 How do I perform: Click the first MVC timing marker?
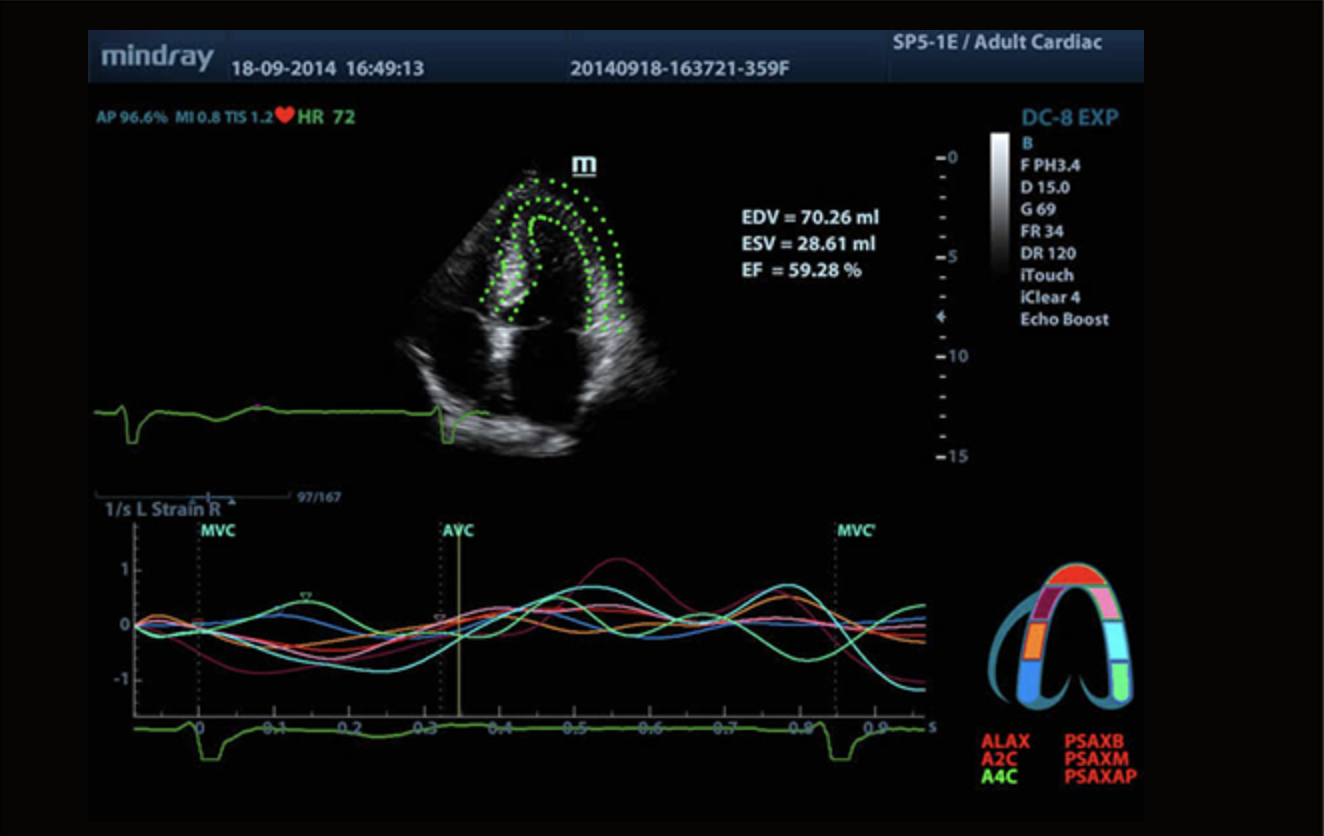pos(218,531)
